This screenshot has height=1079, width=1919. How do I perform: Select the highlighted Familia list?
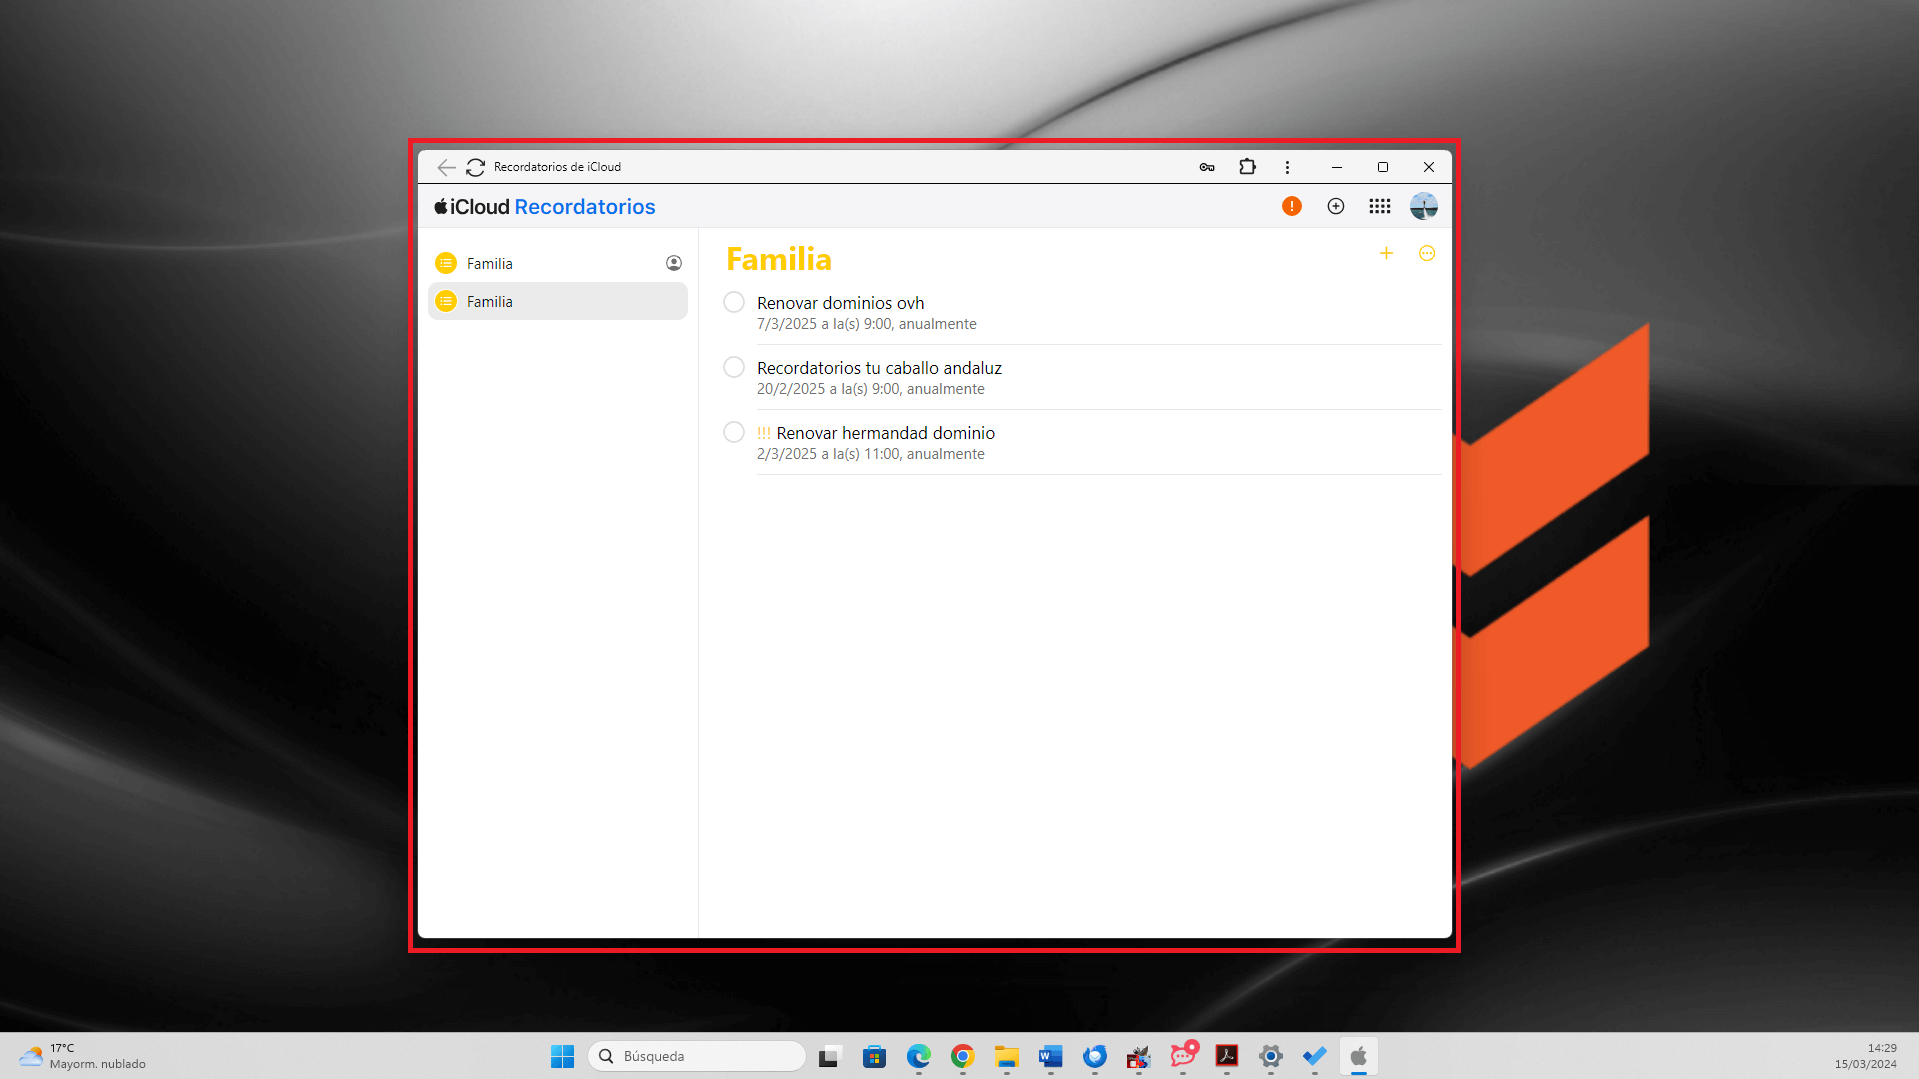pos(558,301)
